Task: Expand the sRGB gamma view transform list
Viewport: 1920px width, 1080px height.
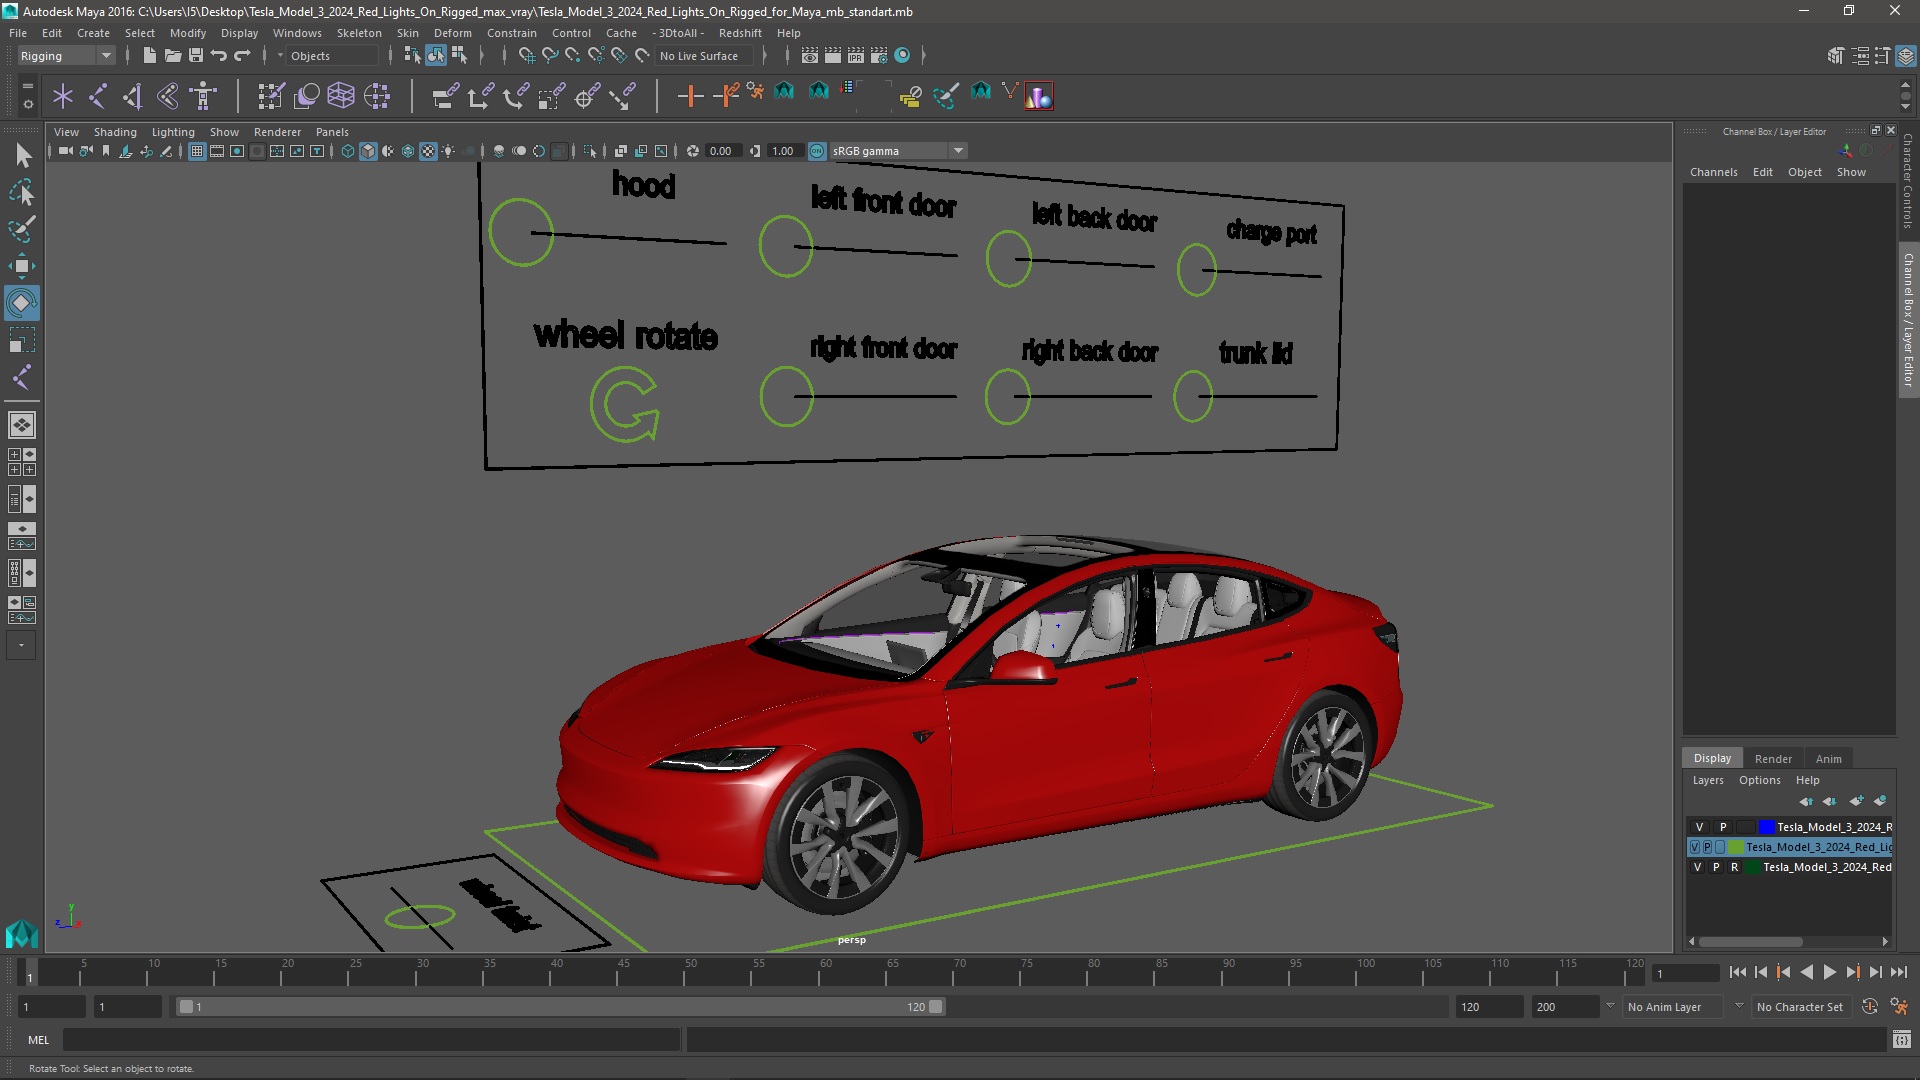Action: [958, 151]
